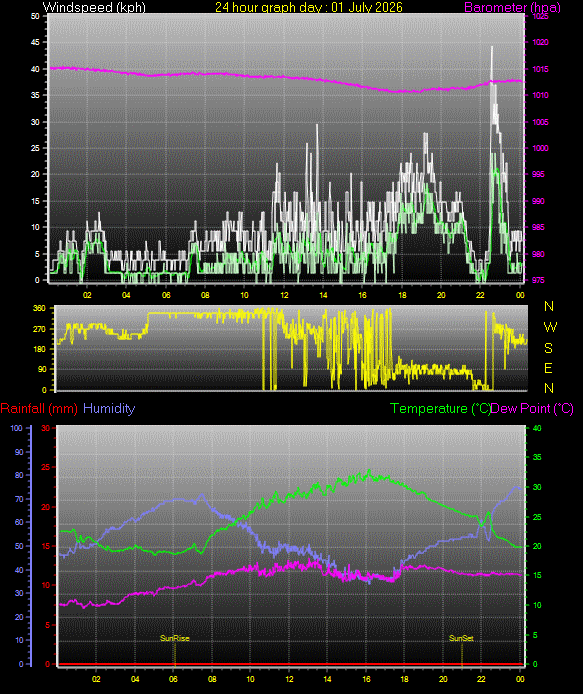Click the 360 value on the wind direction axis
Viewport: 583px width, 694px height.
click(x=39, y=308)
